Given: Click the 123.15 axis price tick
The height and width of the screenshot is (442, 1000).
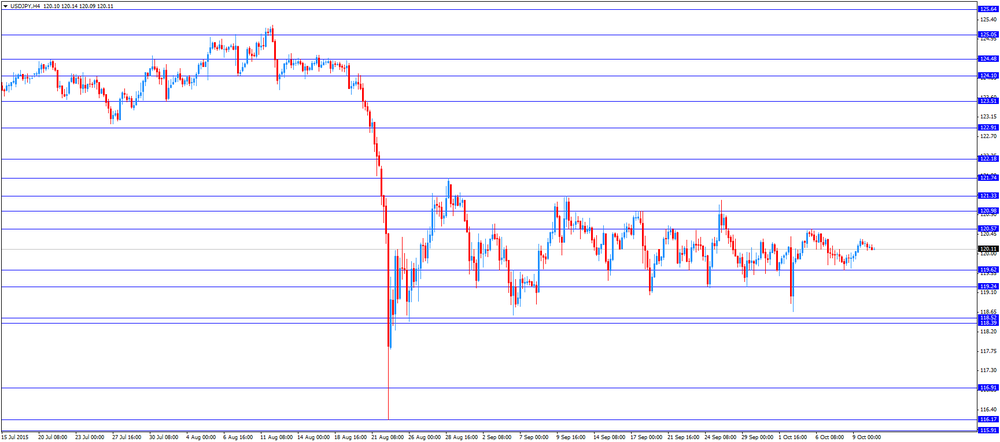Looking at the screenshot, I should point(987,117).
